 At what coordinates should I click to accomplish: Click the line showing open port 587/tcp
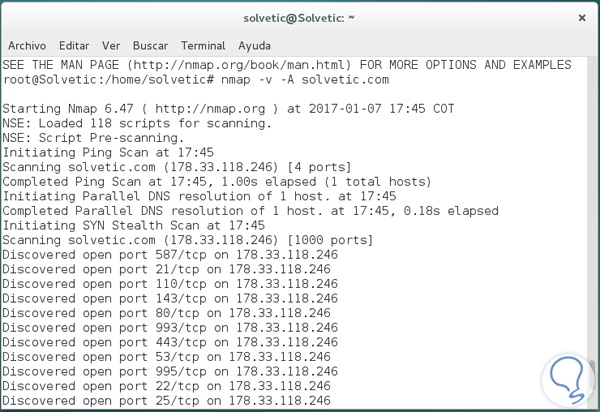click(x=170, y=255)
